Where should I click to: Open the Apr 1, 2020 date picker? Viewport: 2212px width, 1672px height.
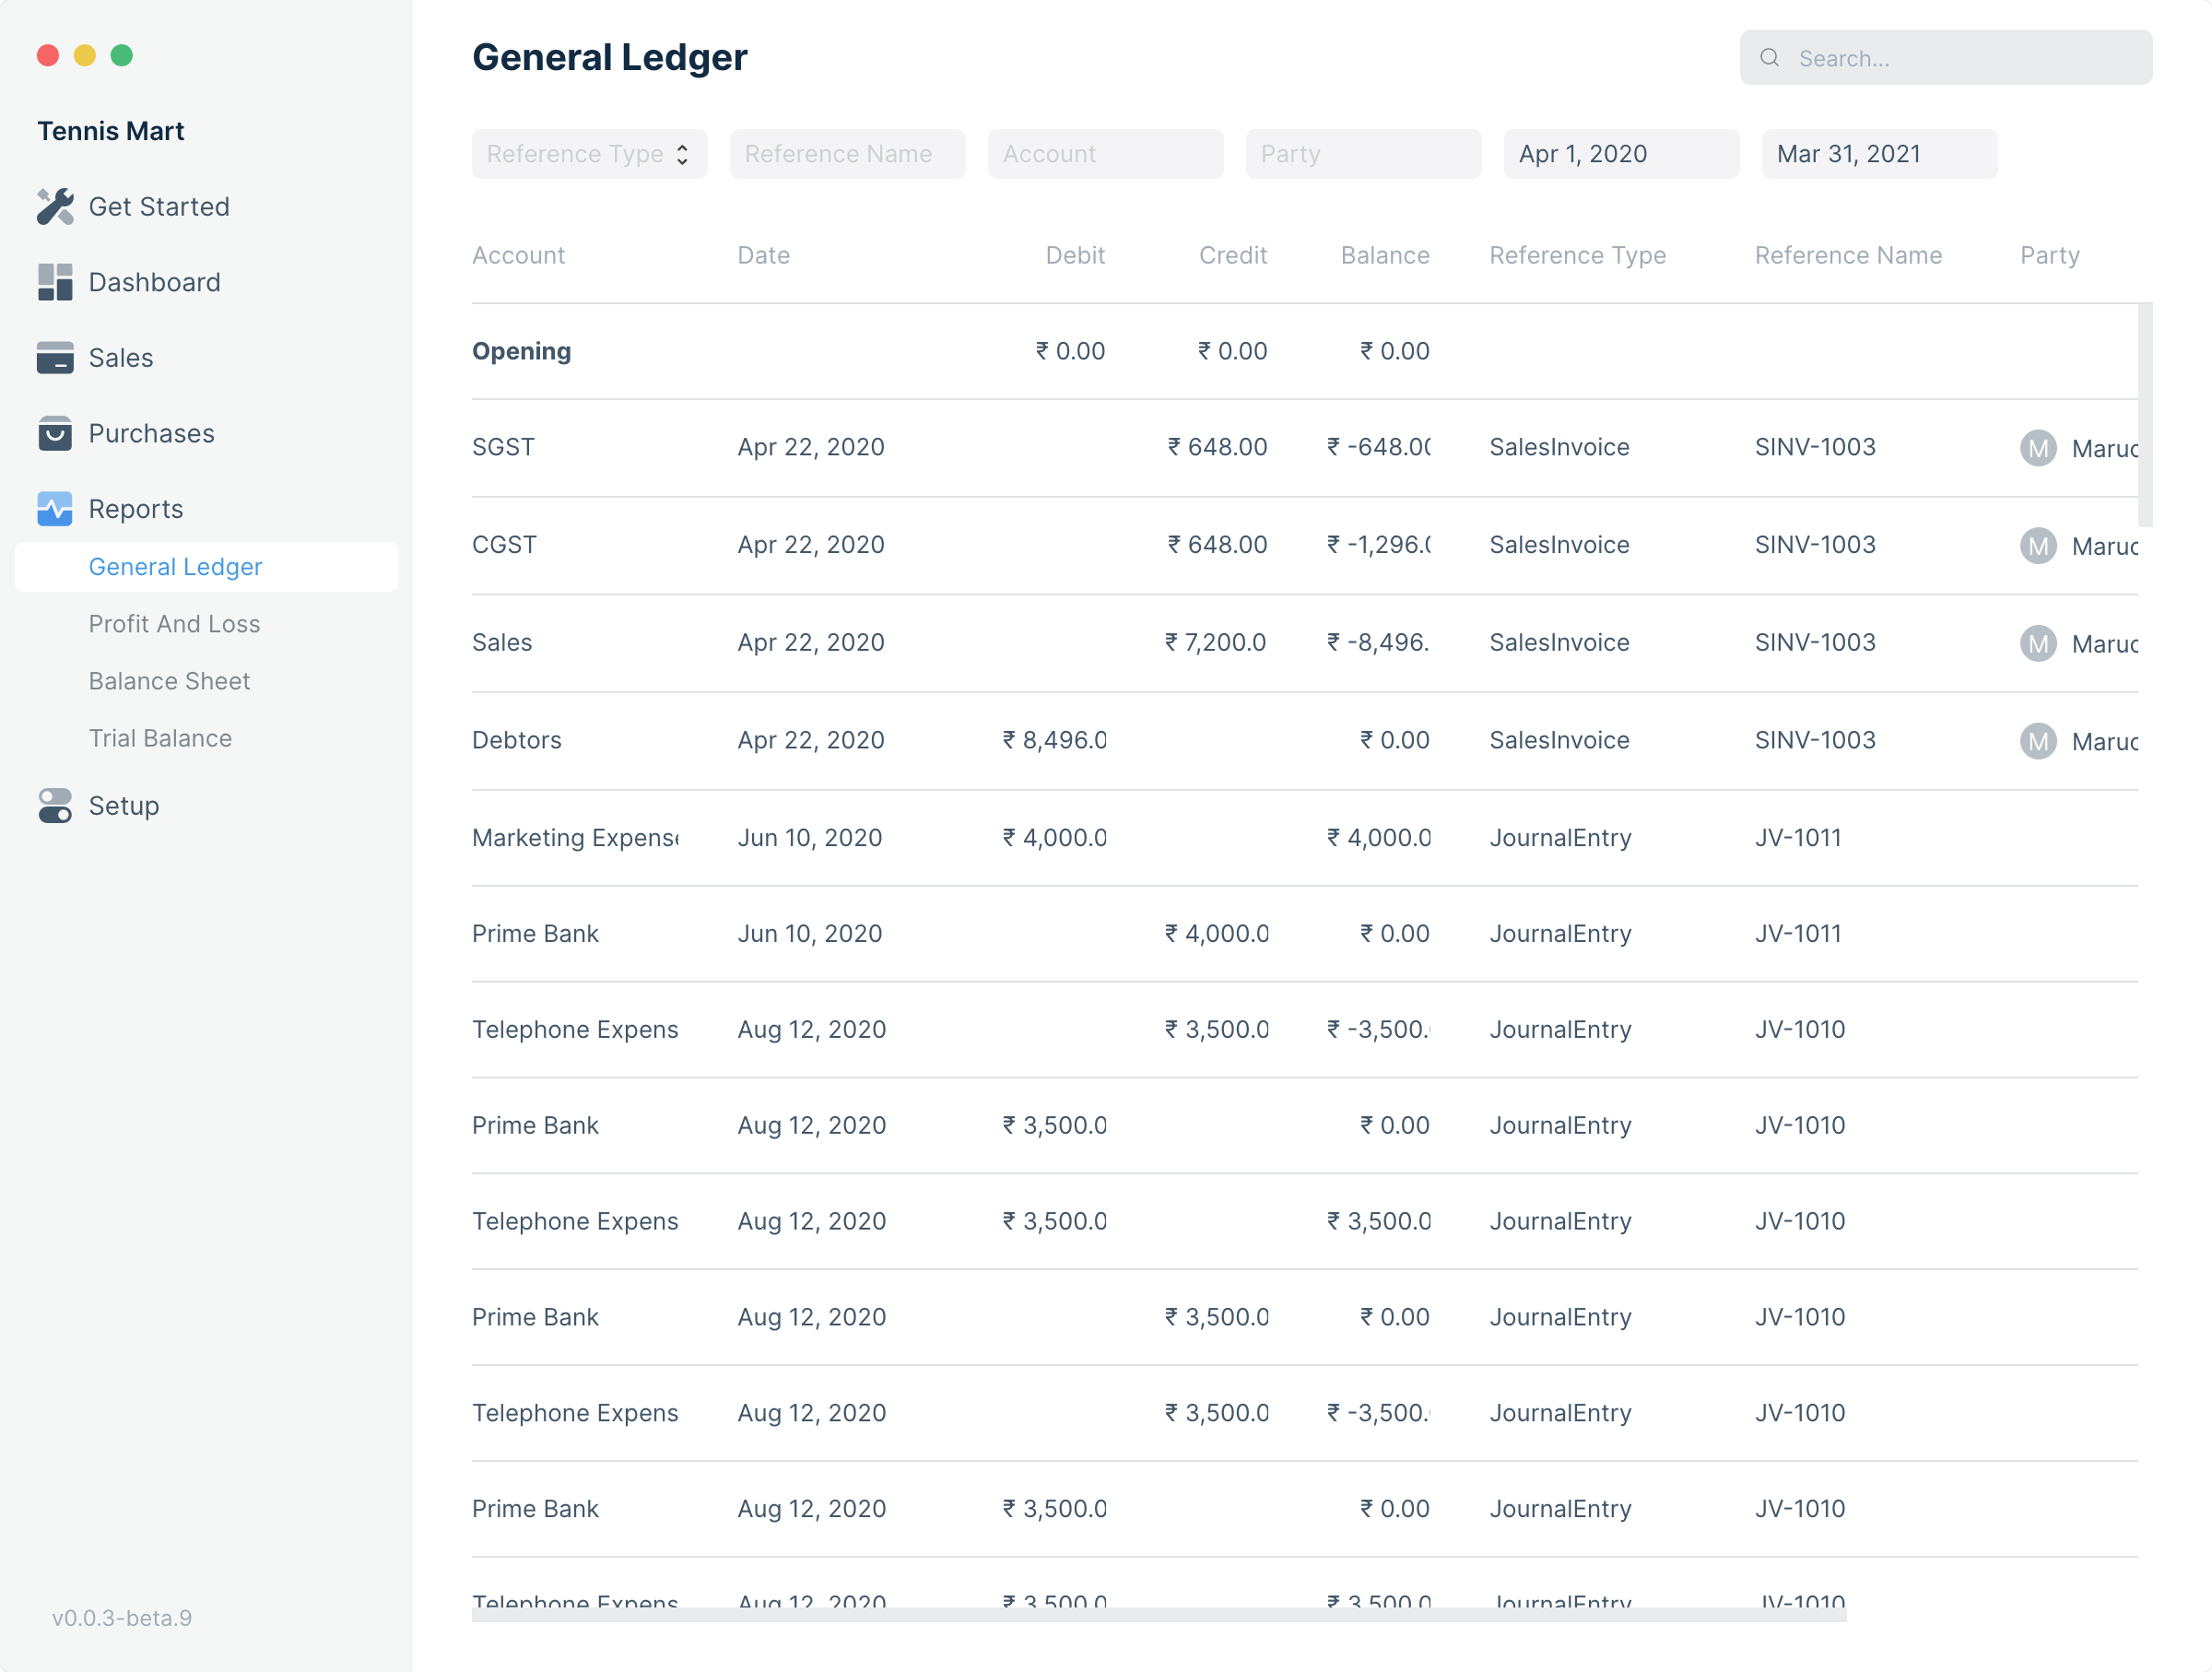tap(1621, 154)
